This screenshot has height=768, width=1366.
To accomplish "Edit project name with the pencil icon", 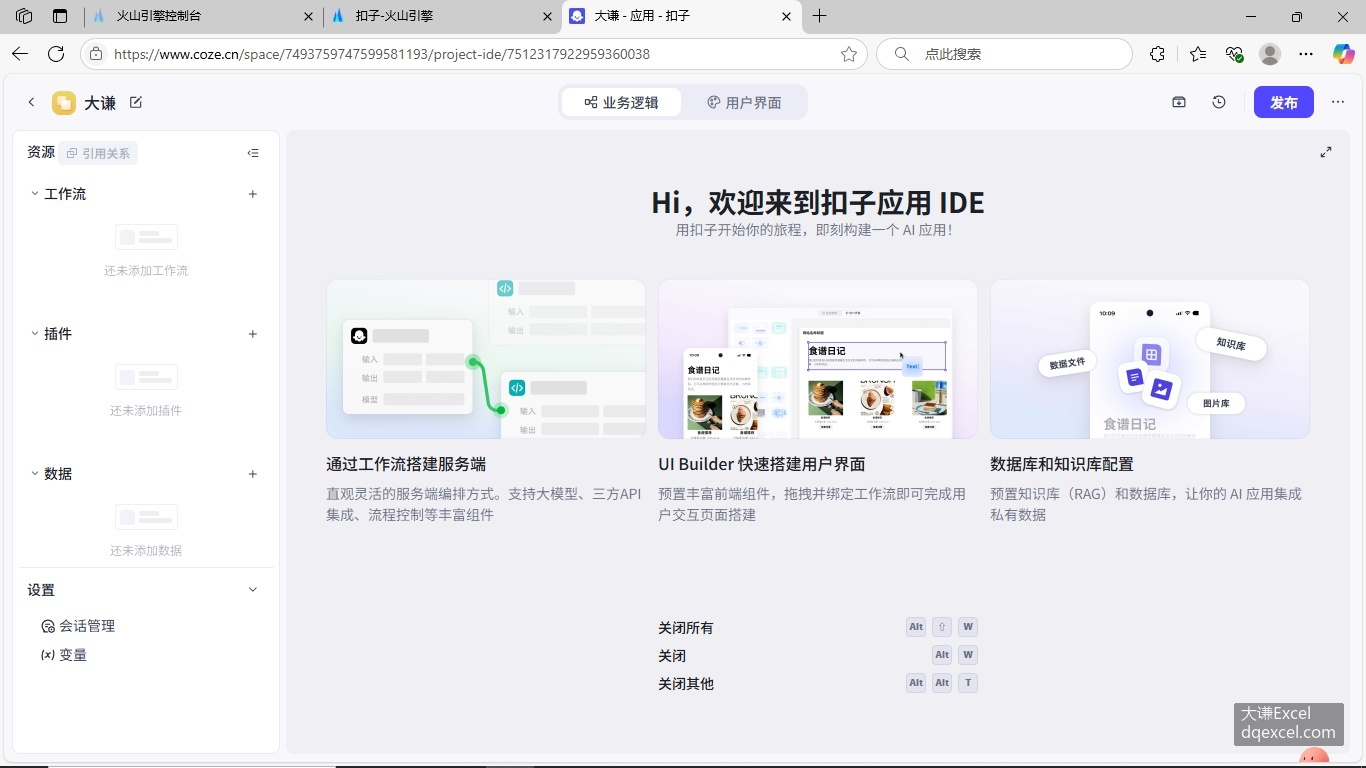I will tap(136, 102).
